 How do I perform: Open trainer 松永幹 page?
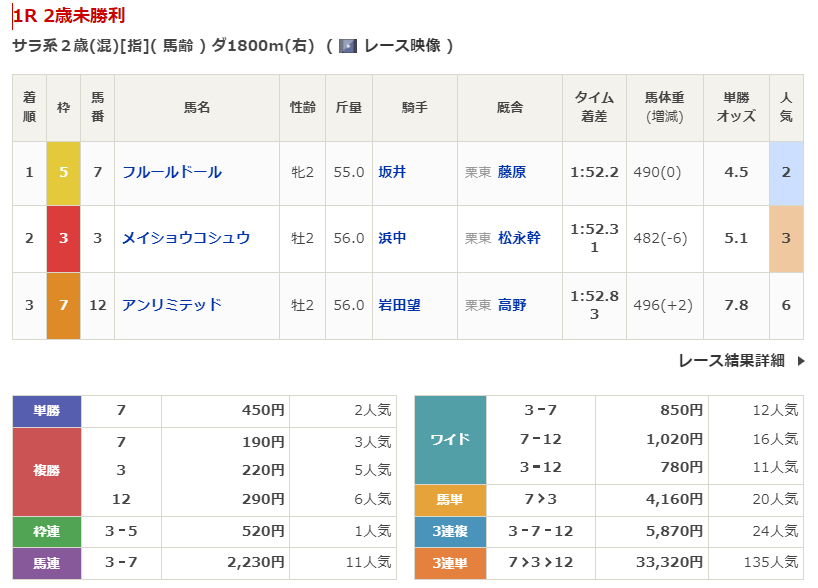pos(519,238)
